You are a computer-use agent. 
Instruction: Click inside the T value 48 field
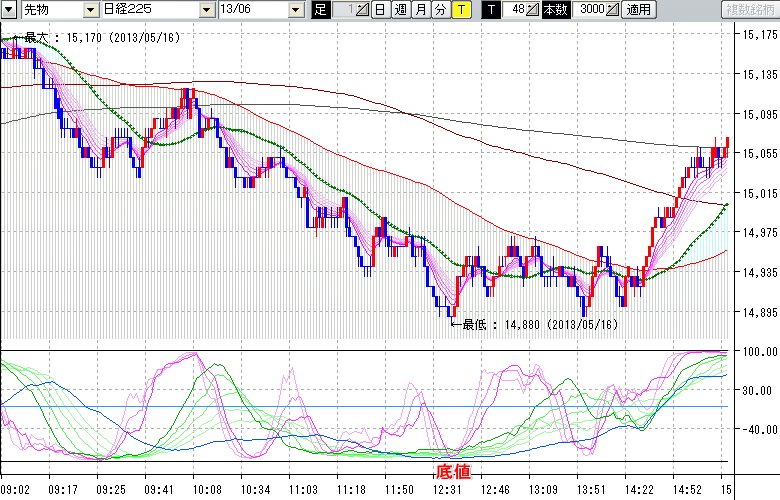[x=515, y=10]
